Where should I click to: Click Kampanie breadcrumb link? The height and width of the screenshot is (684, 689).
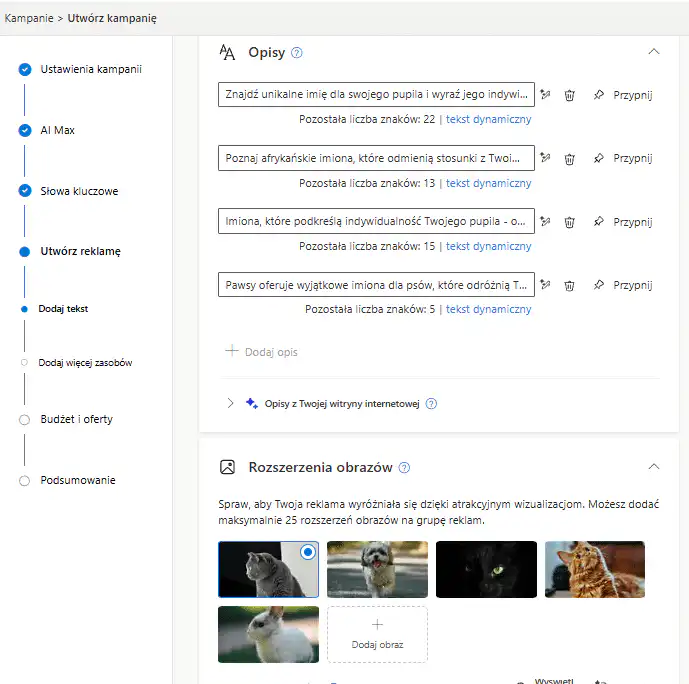(29, 18)
